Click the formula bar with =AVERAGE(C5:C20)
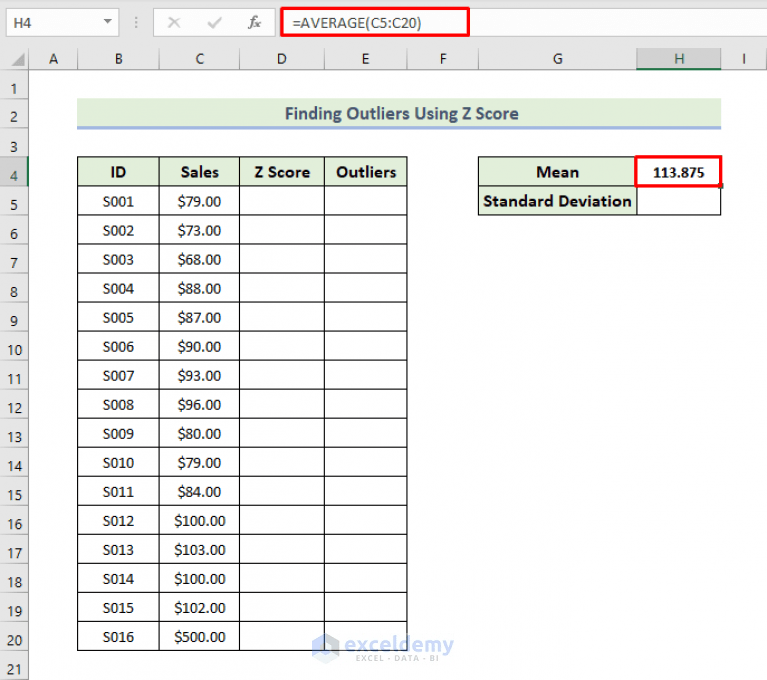This screenshot has height=680, width=767. (x=375, y=23)
